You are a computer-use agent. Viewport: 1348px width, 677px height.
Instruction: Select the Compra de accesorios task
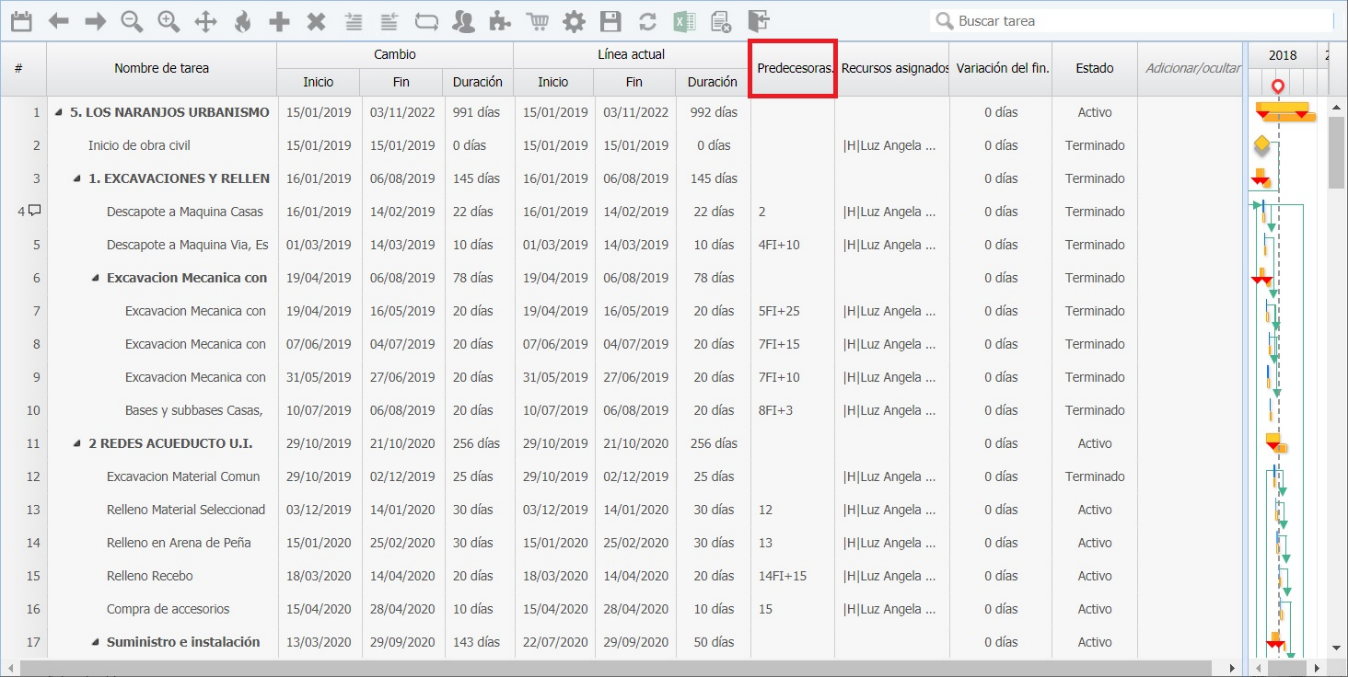click(x=168, y=609)
